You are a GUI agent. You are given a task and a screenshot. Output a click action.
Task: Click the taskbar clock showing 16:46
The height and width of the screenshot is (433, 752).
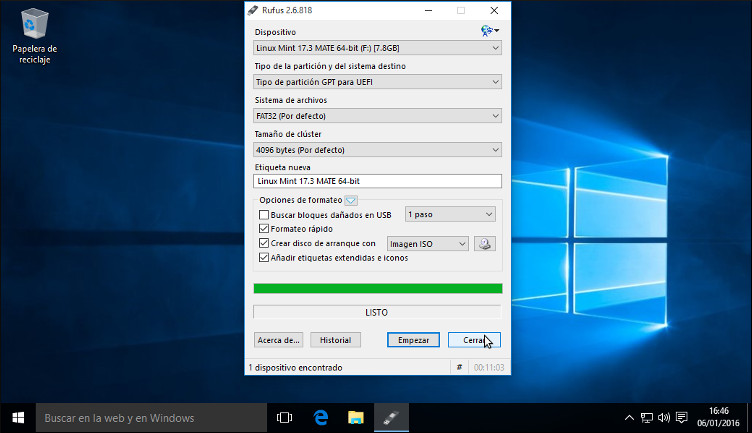pyautogui.click(x=718, y=417)
